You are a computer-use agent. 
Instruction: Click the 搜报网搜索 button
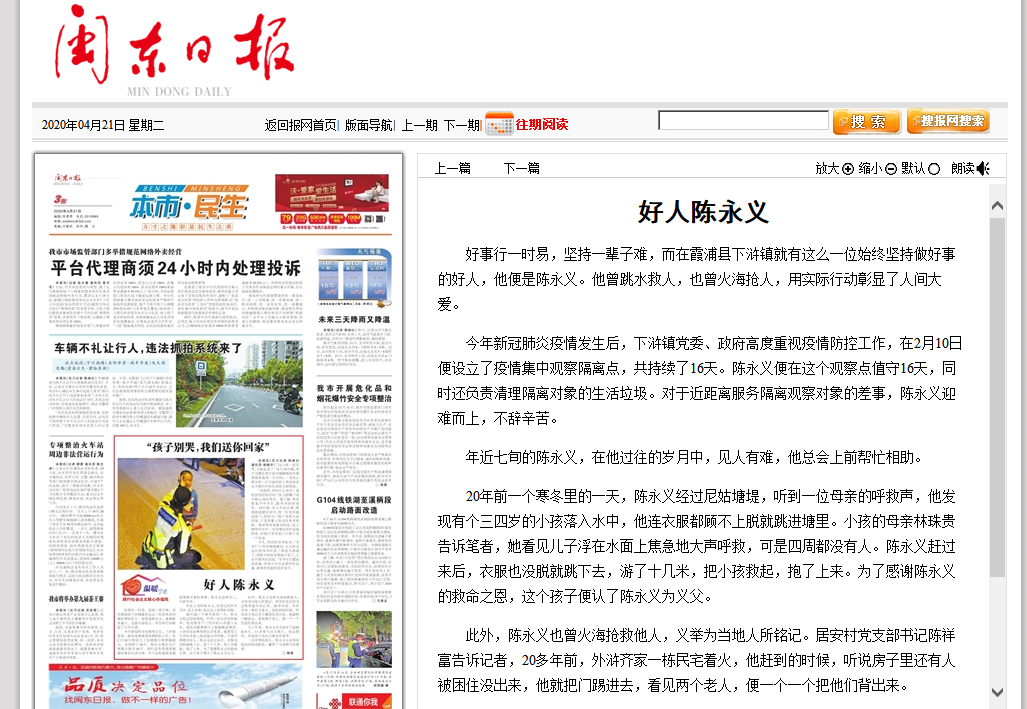pyautogui.click(x=948, y=121)
